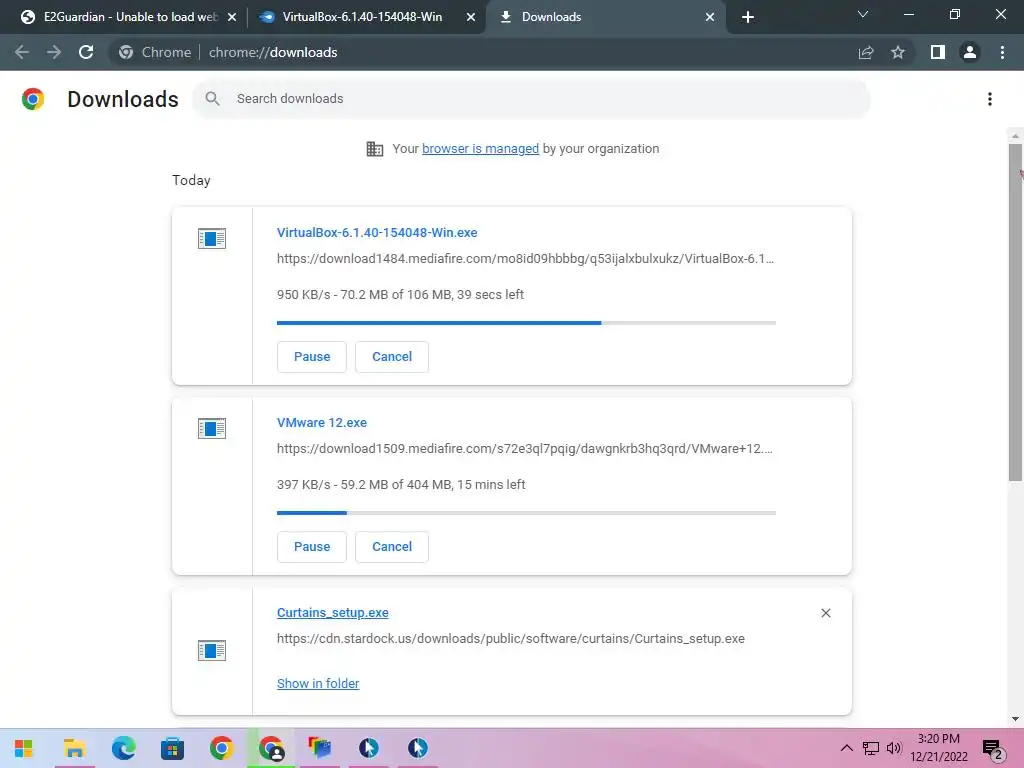The height and width of the screenshot is (768, 1024).
Task: Cancel the VMware 12.exe download
Action: pos(392,547)
